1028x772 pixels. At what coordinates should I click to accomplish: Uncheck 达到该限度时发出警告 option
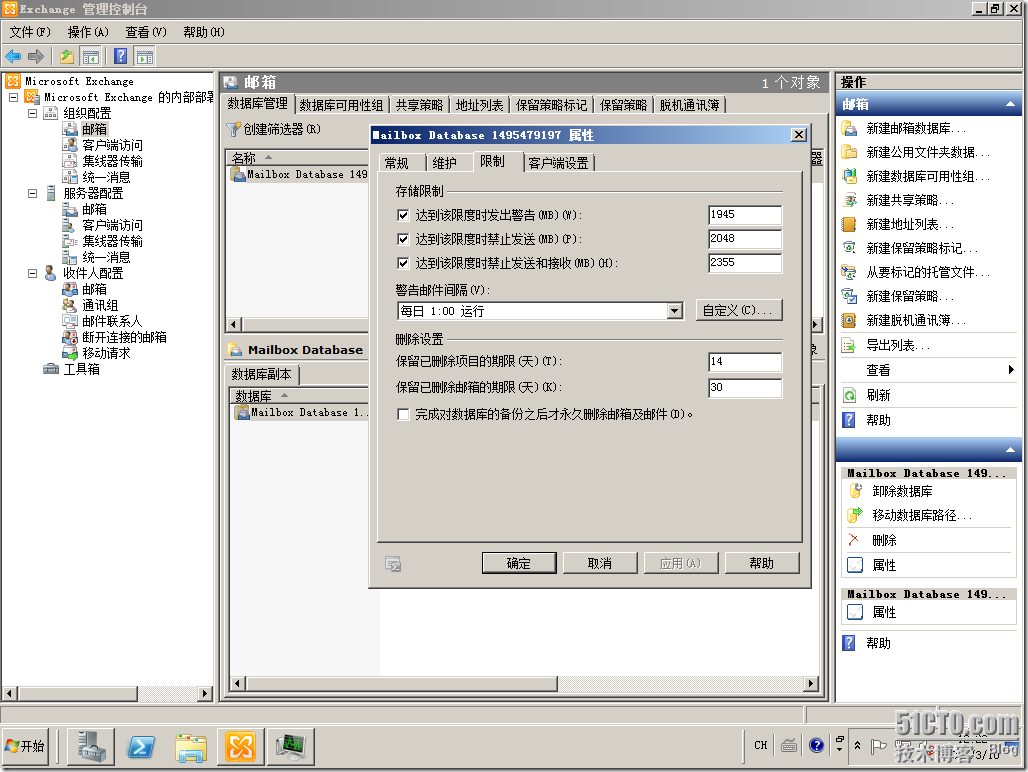pos(404,214)
